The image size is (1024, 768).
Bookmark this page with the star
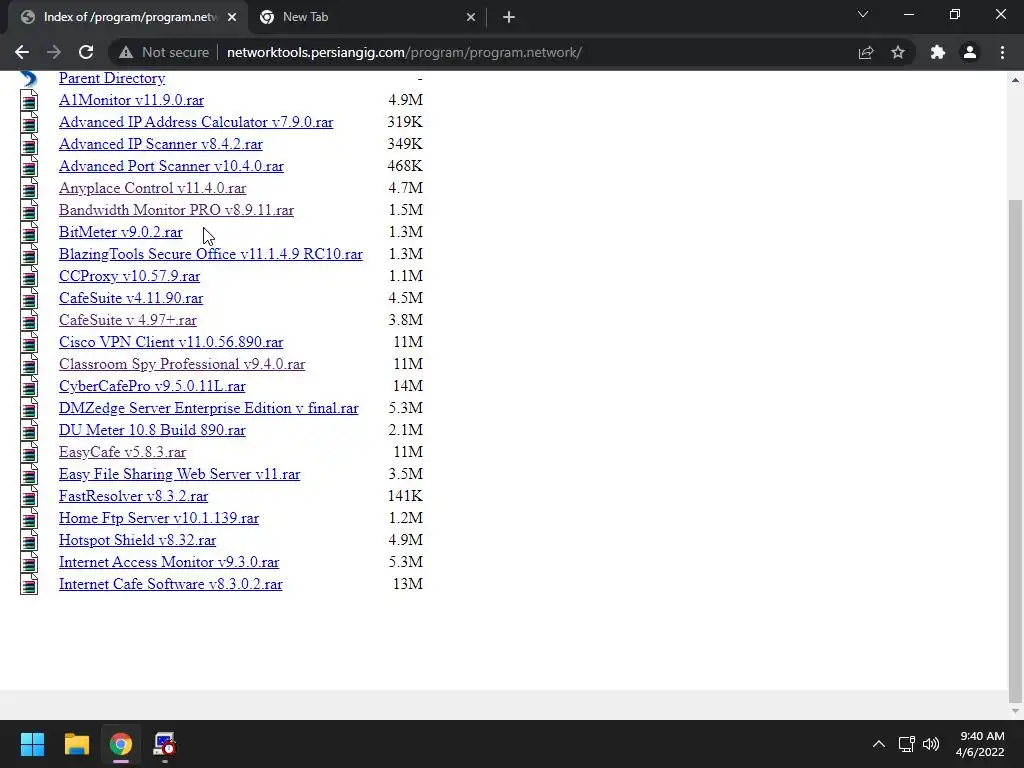point(898,52)
